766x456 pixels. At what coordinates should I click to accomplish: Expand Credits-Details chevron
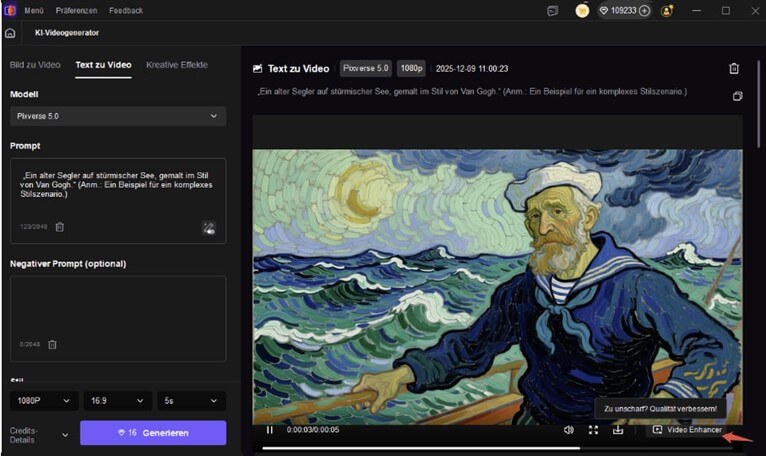pyautogui.click(x=65, y=435)
